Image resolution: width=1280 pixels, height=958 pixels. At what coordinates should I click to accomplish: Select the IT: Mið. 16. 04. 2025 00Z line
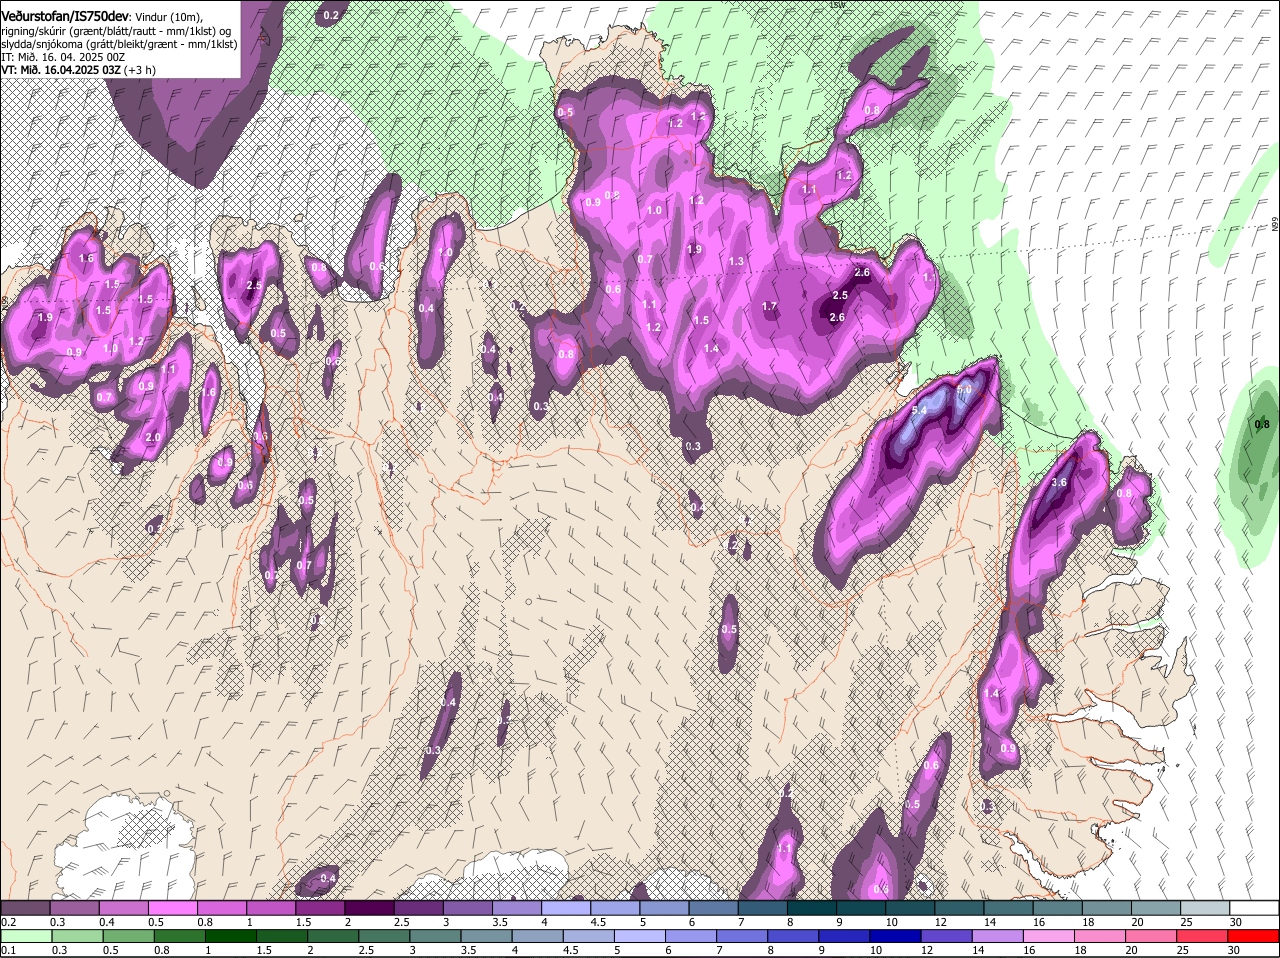tap(63, 57)
